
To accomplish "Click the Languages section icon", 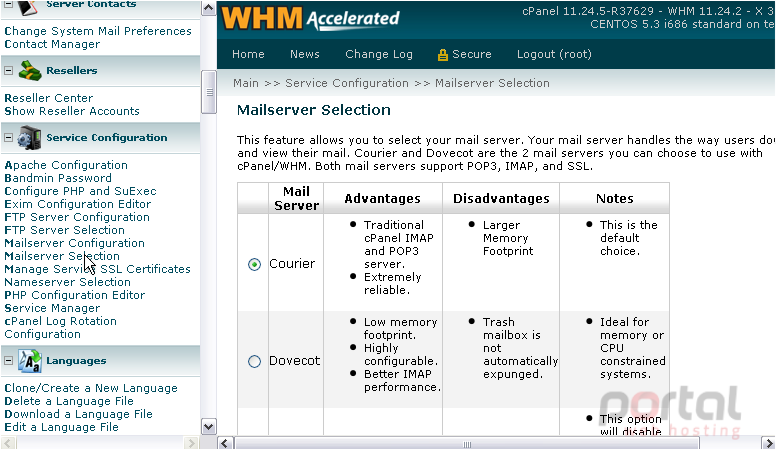I will [30, 361].
